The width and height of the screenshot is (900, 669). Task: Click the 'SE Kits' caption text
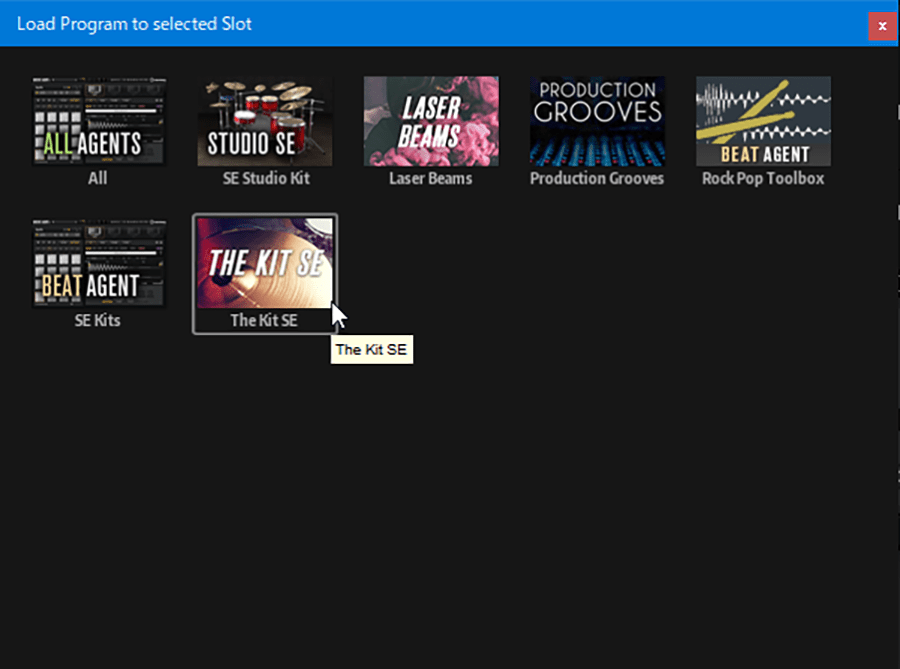pos(98,320)
